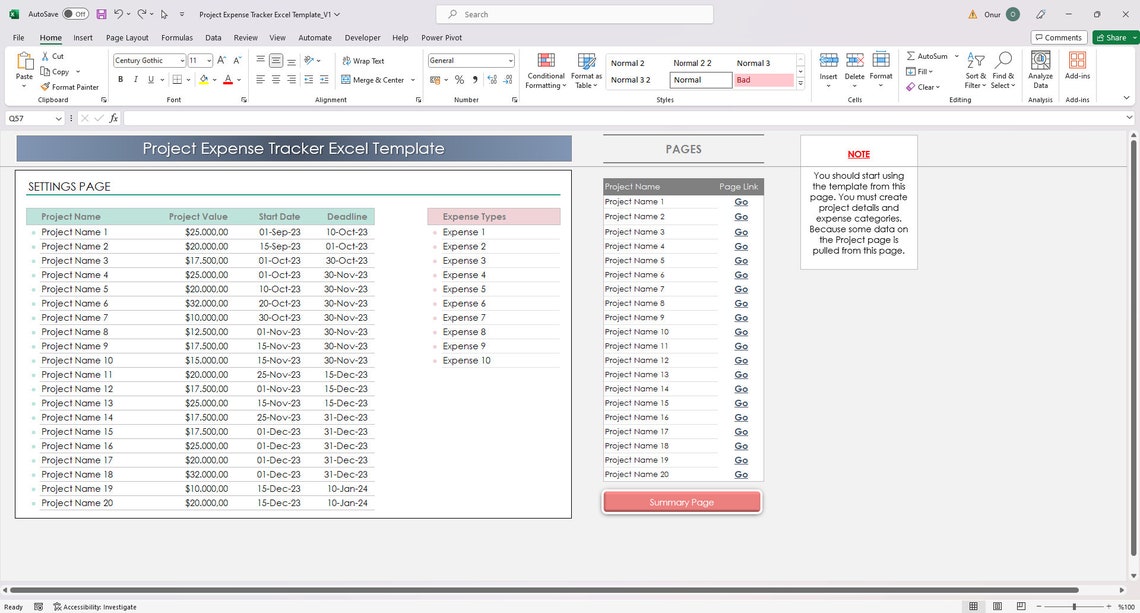Open the Data tab
This screenshot has width=1140, height=613.
click(213, 38)
